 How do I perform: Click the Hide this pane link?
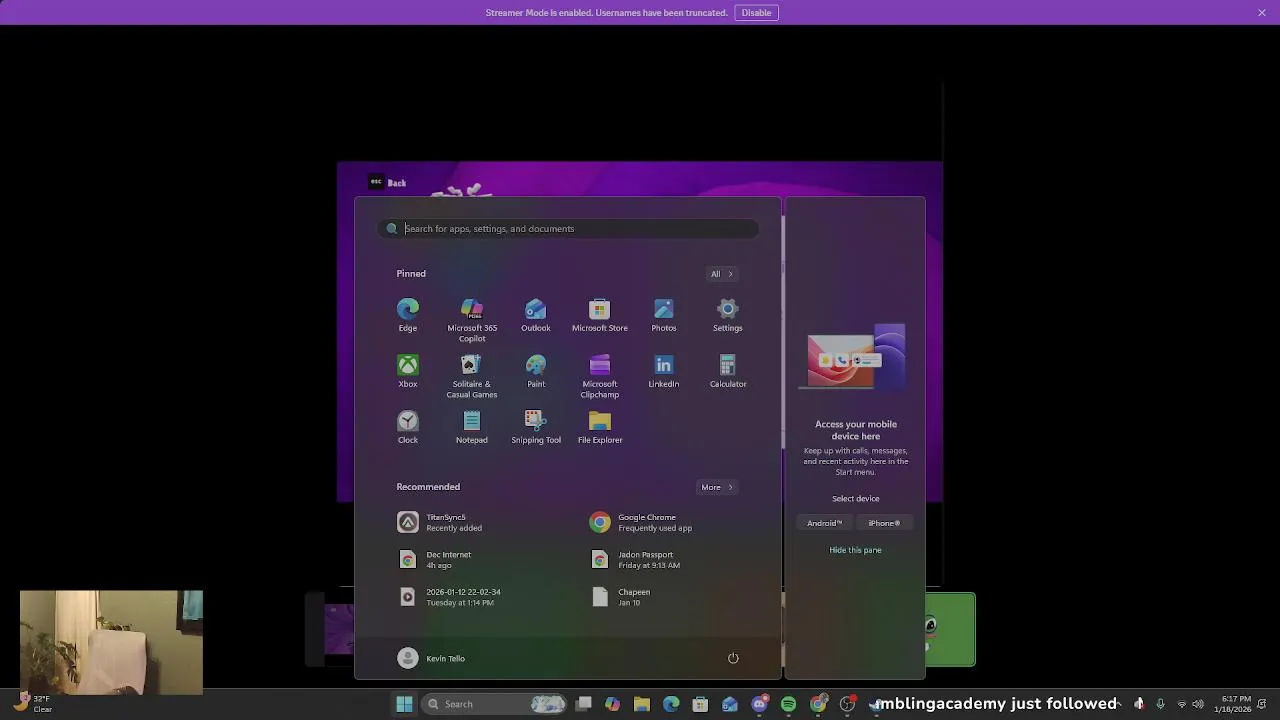pos(855,550)
